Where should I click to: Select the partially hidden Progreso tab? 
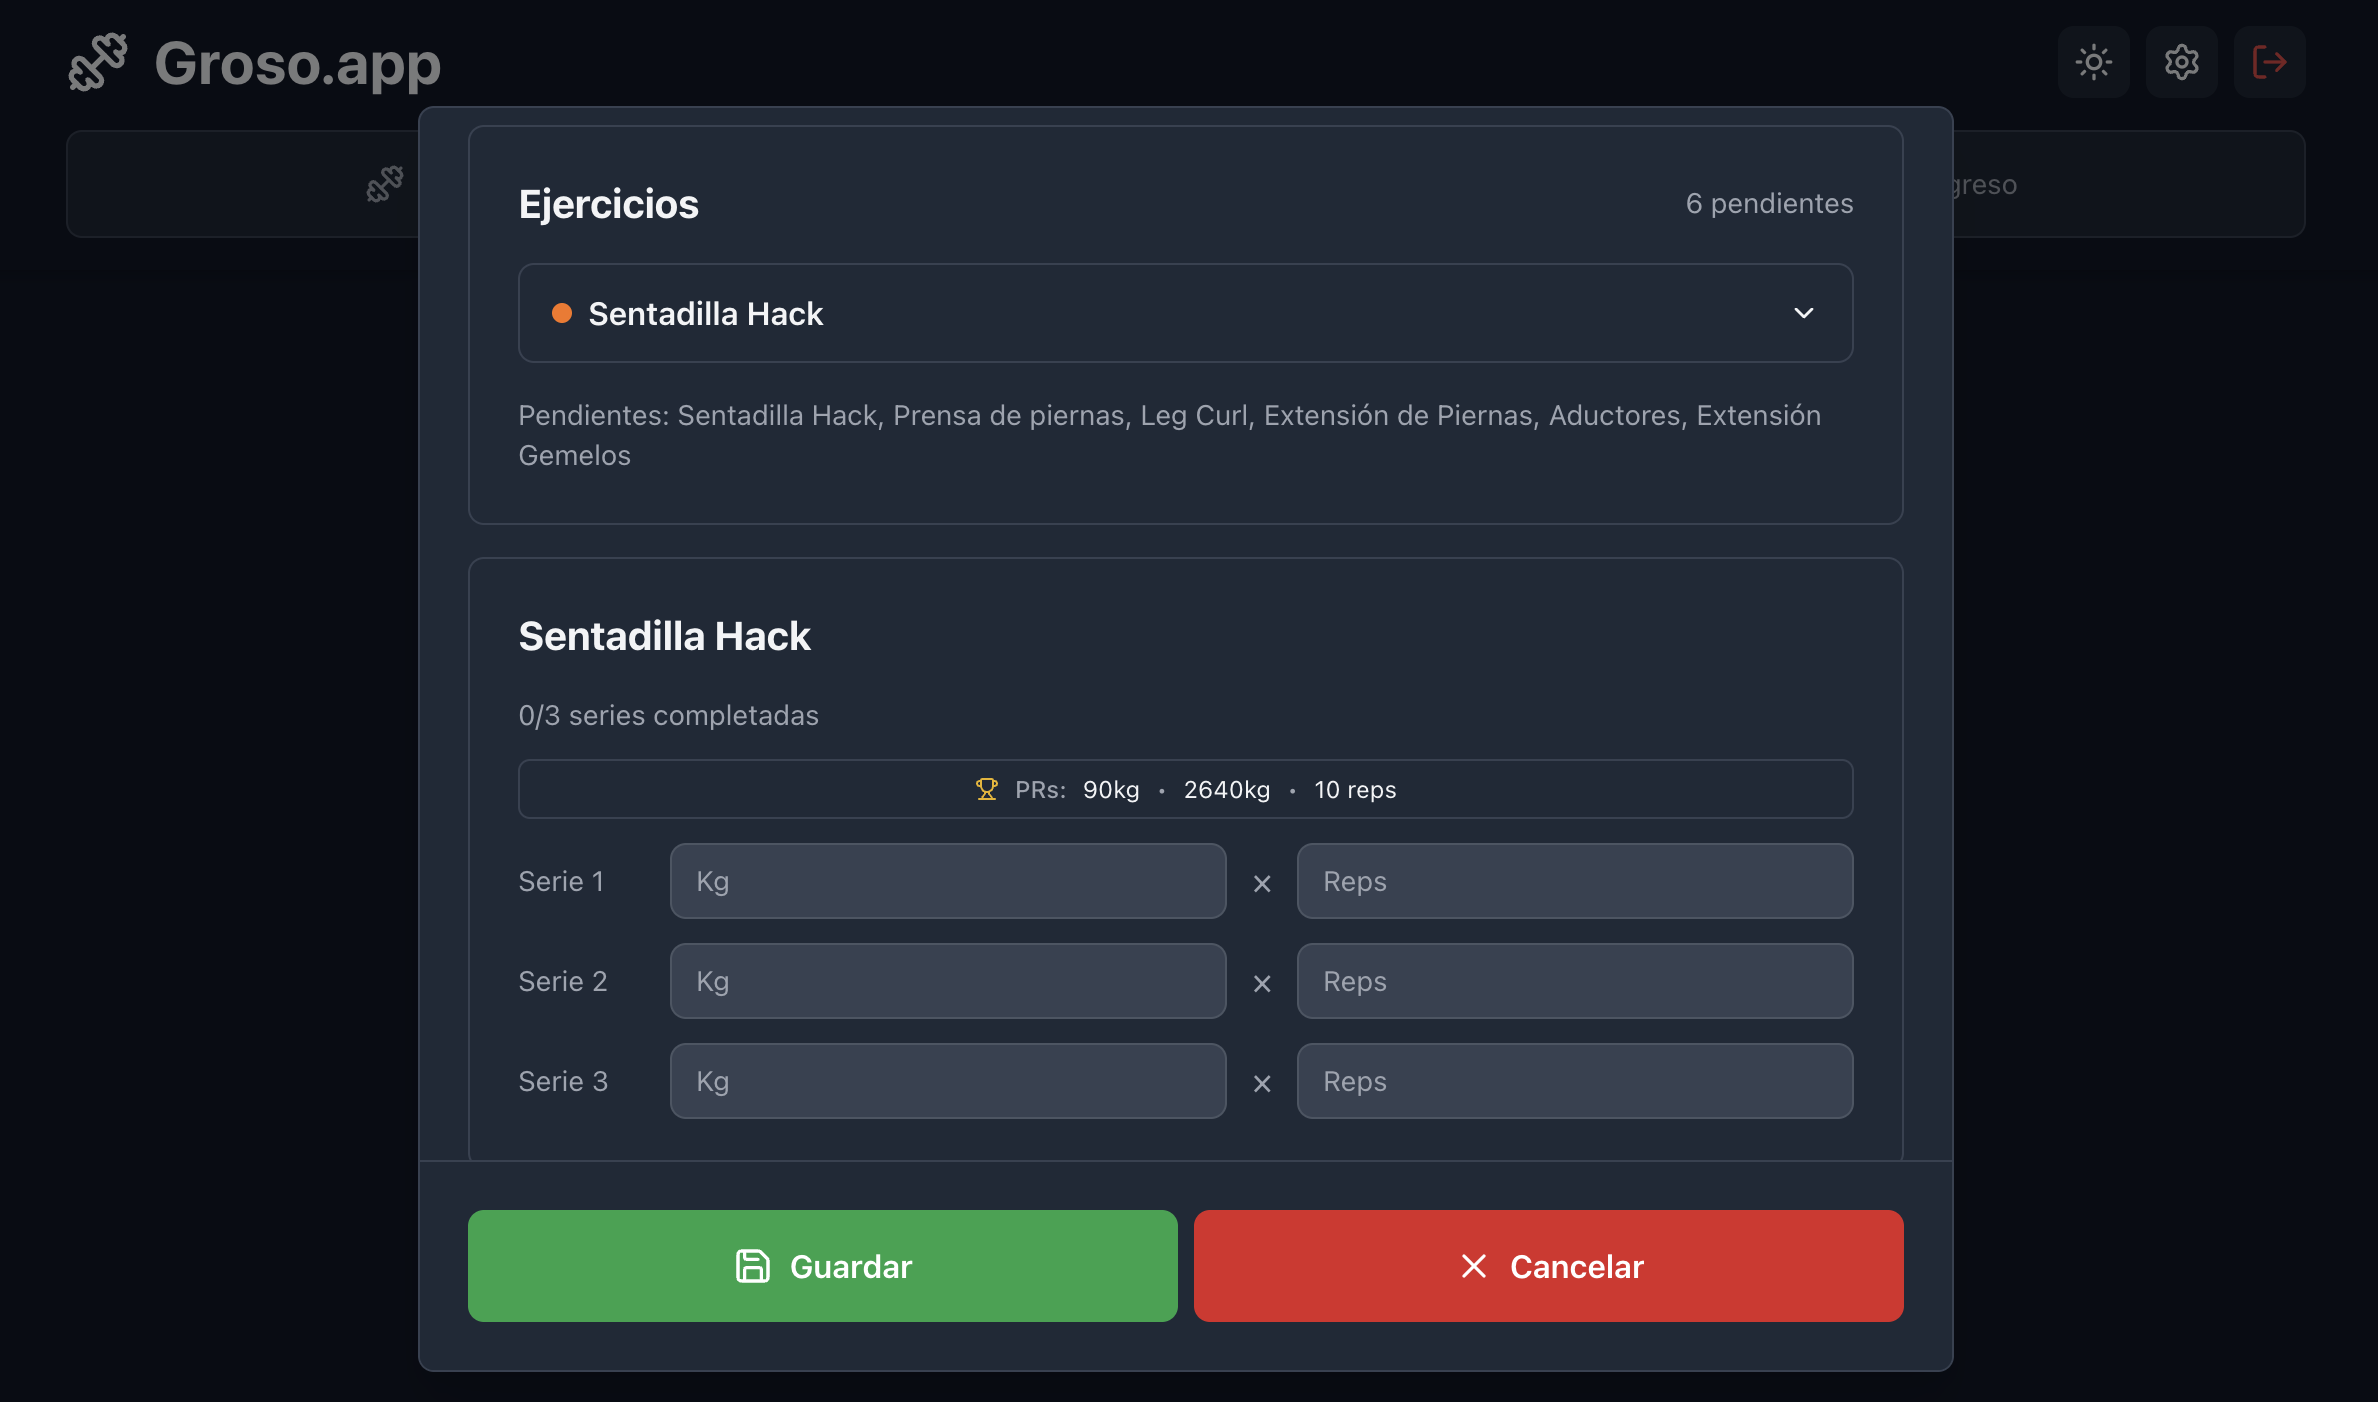[1983, 185]
